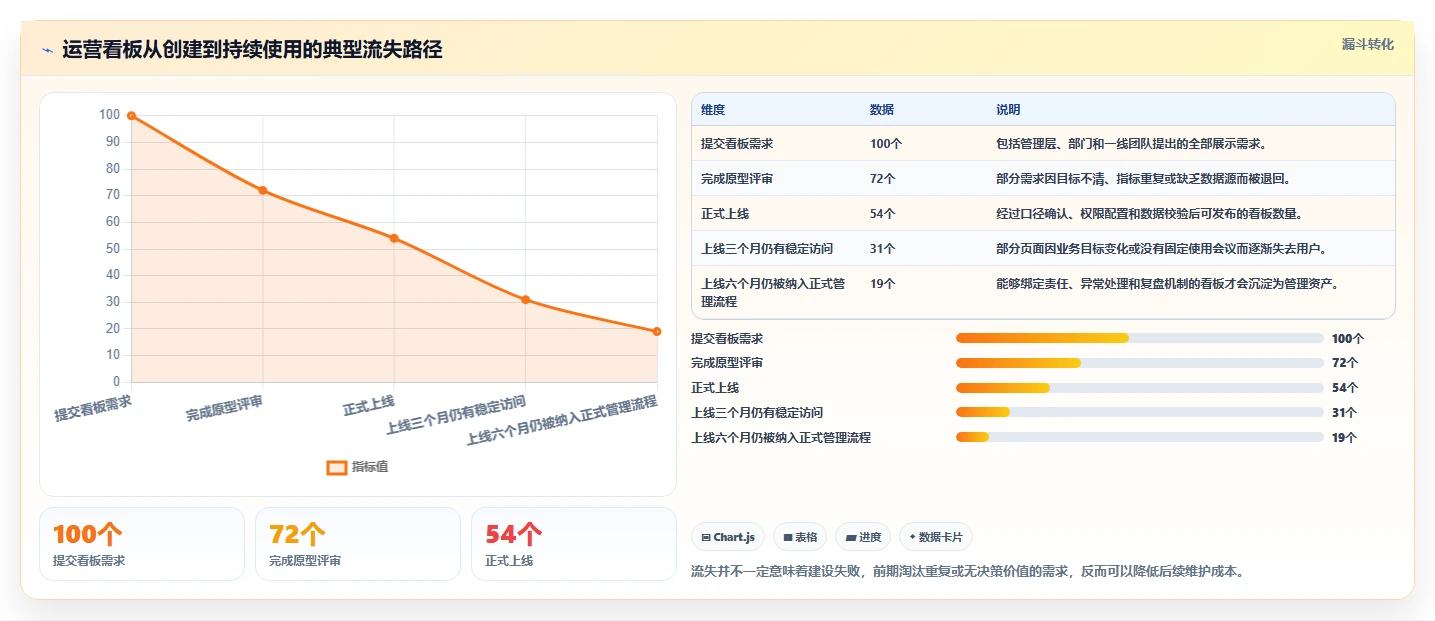The image size is (1435, 621).
Task: Click the 漏斗转化 label in header
Action: click(x=1367, y=44)
